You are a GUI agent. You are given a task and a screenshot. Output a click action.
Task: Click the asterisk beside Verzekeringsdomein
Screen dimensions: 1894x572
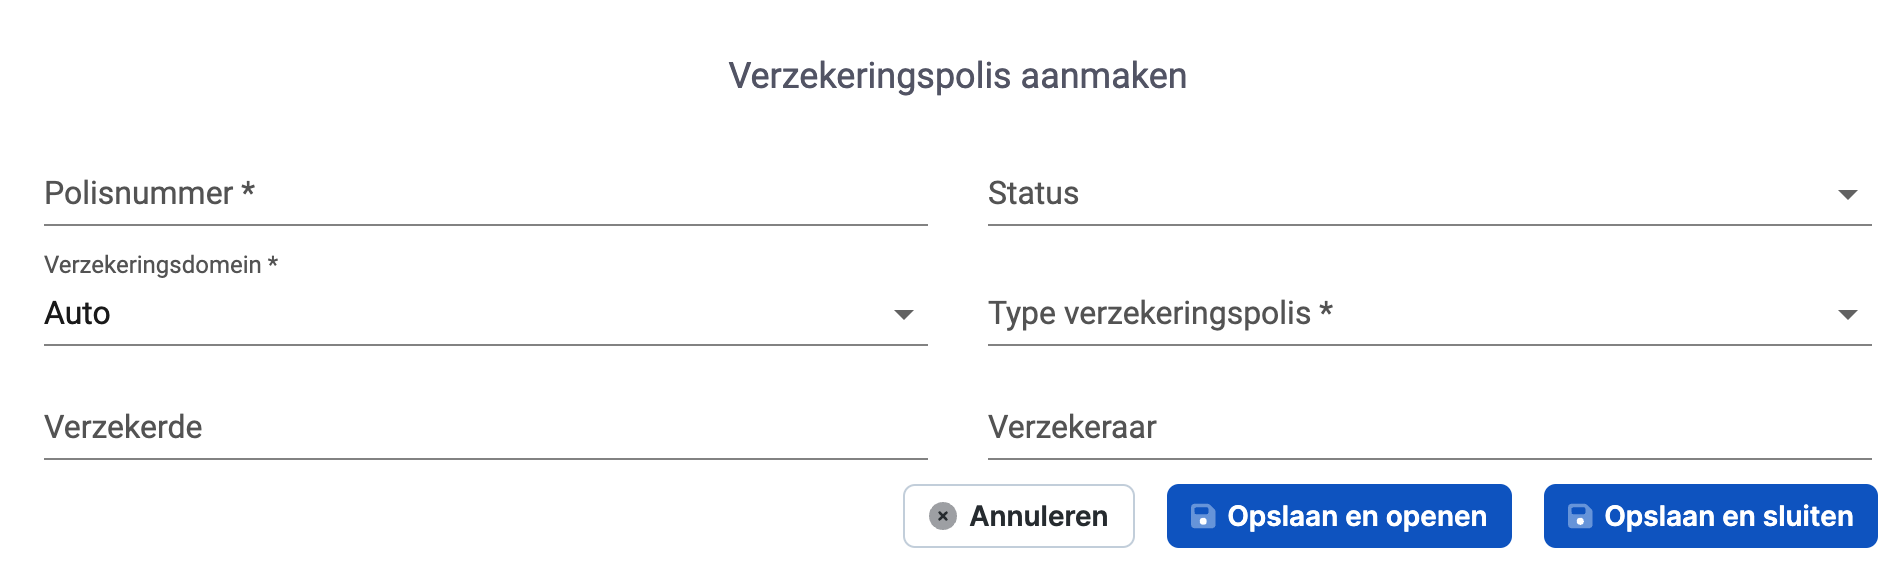click(272, 263)
